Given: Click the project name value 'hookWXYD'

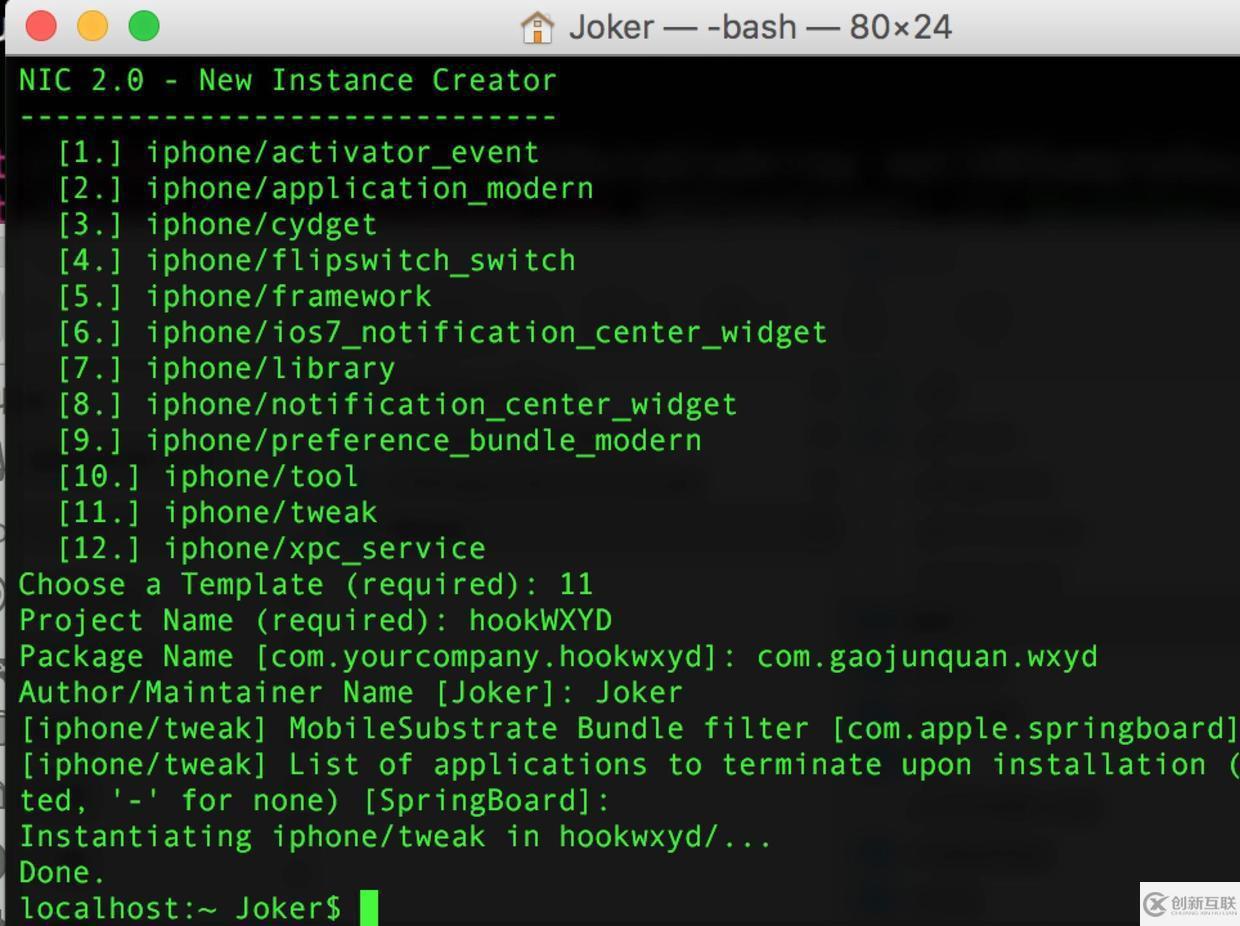Looking at the screenshot, I should [x=540, y=620].
